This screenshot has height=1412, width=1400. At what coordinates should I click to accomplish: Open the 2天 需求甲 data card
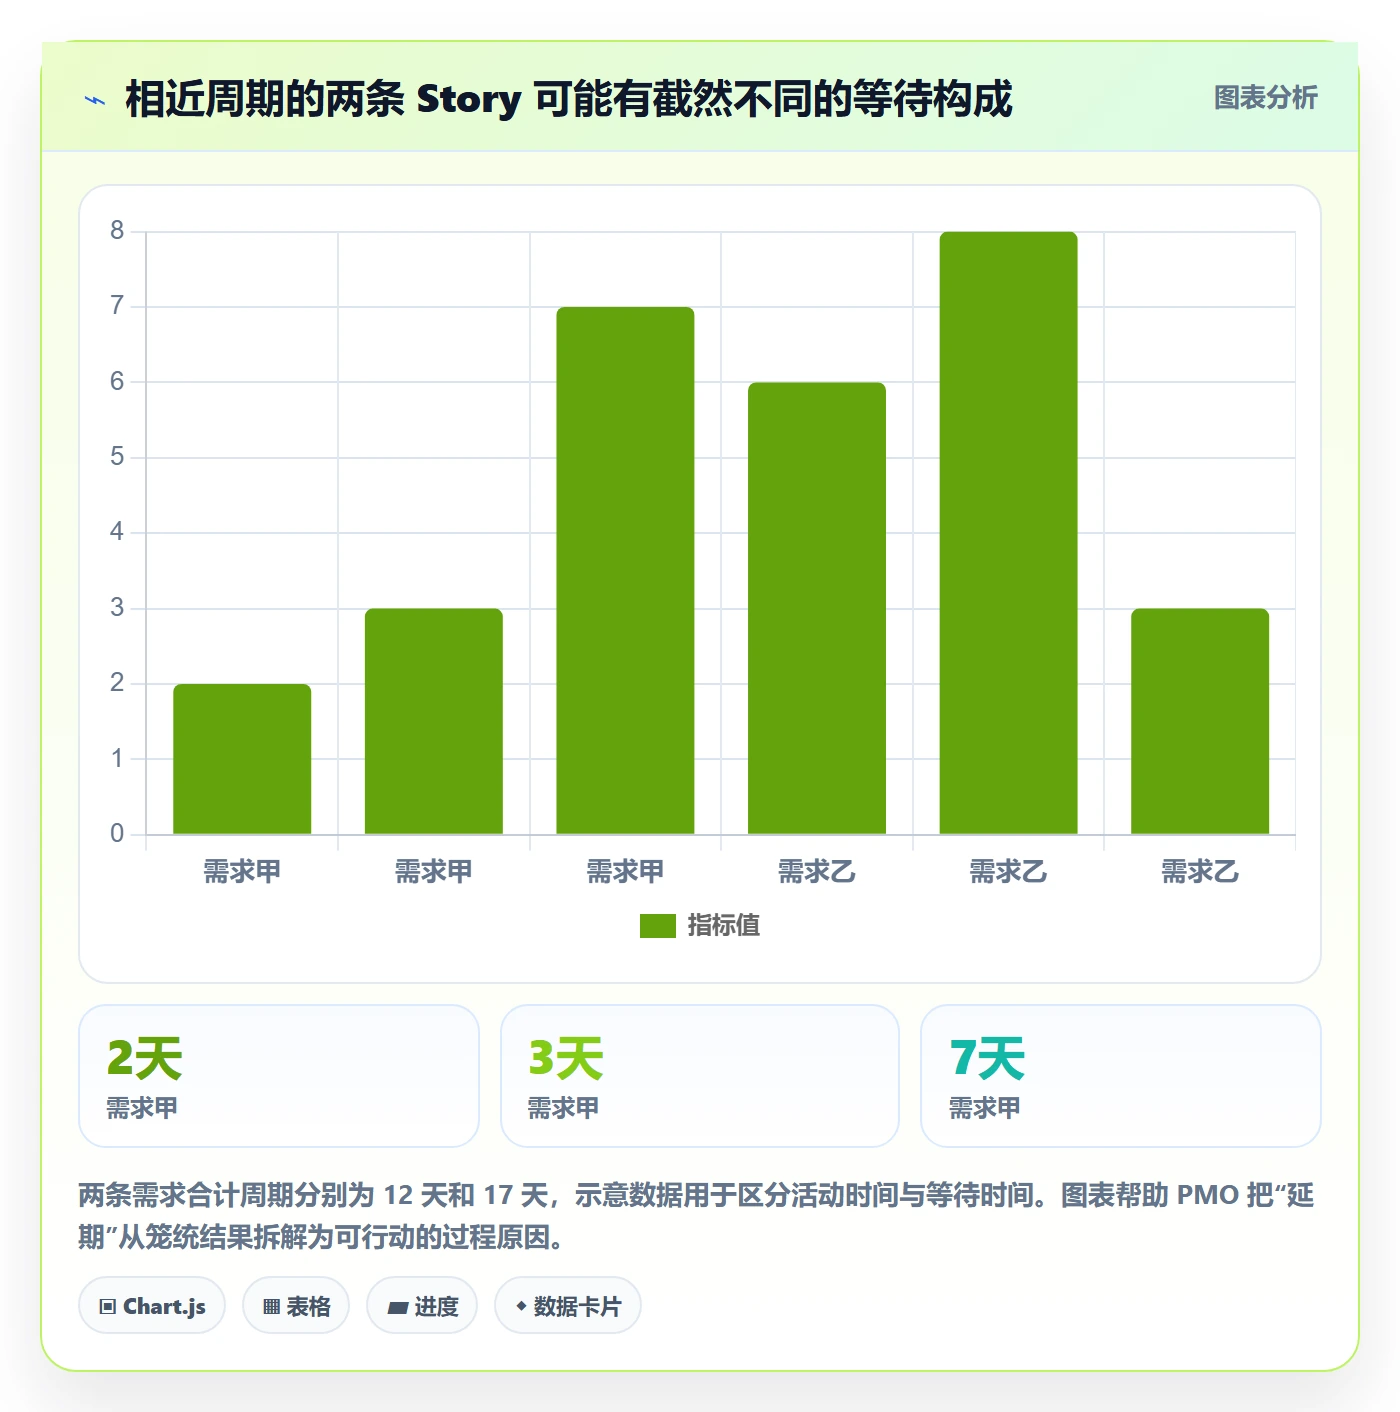[279, 1076]
